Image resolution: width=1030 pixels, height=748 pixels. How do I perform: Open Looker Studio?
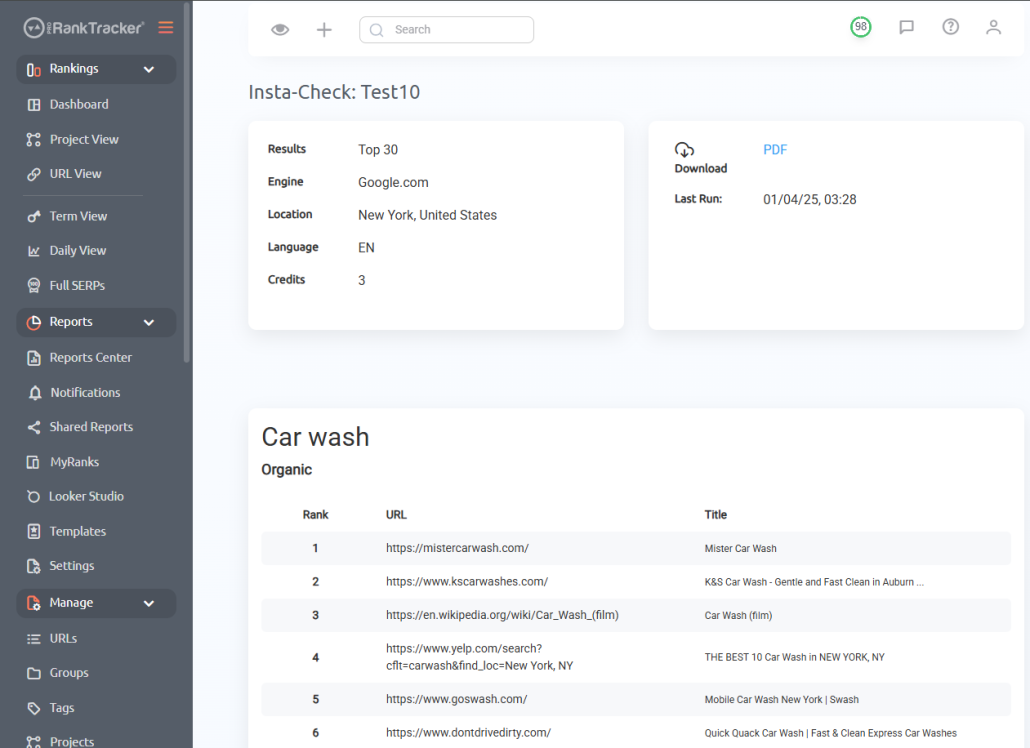coord(86,496)
